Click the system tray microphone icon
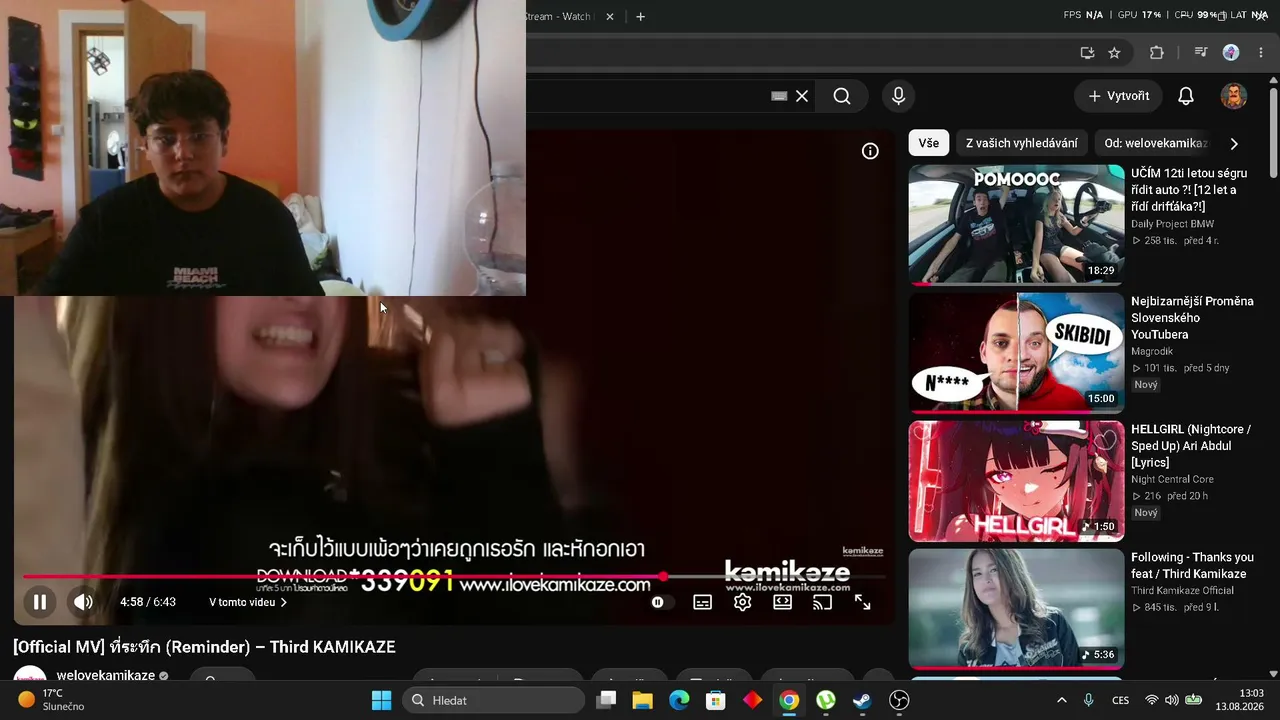This screenshot has height=720, width=1280. tap(1089, 700)
